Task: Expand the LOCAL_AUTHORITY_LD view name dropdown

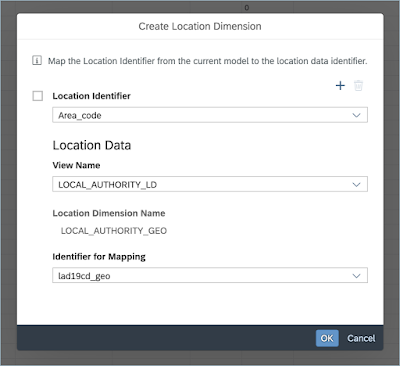Action: click(210, 184)
